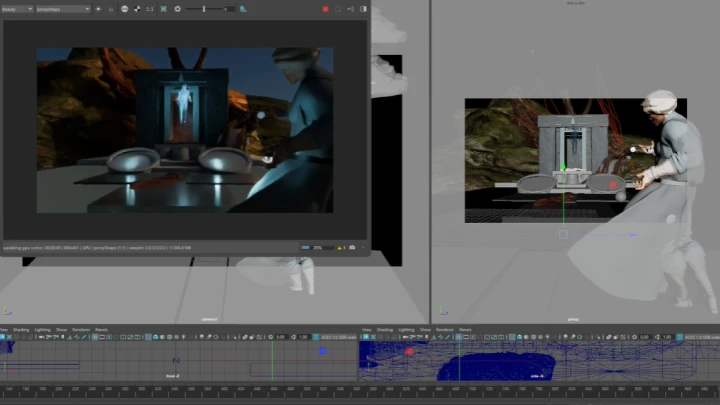
Task: Toggle Film Gate in persp panel toolbar
Action: pos(466,337)
